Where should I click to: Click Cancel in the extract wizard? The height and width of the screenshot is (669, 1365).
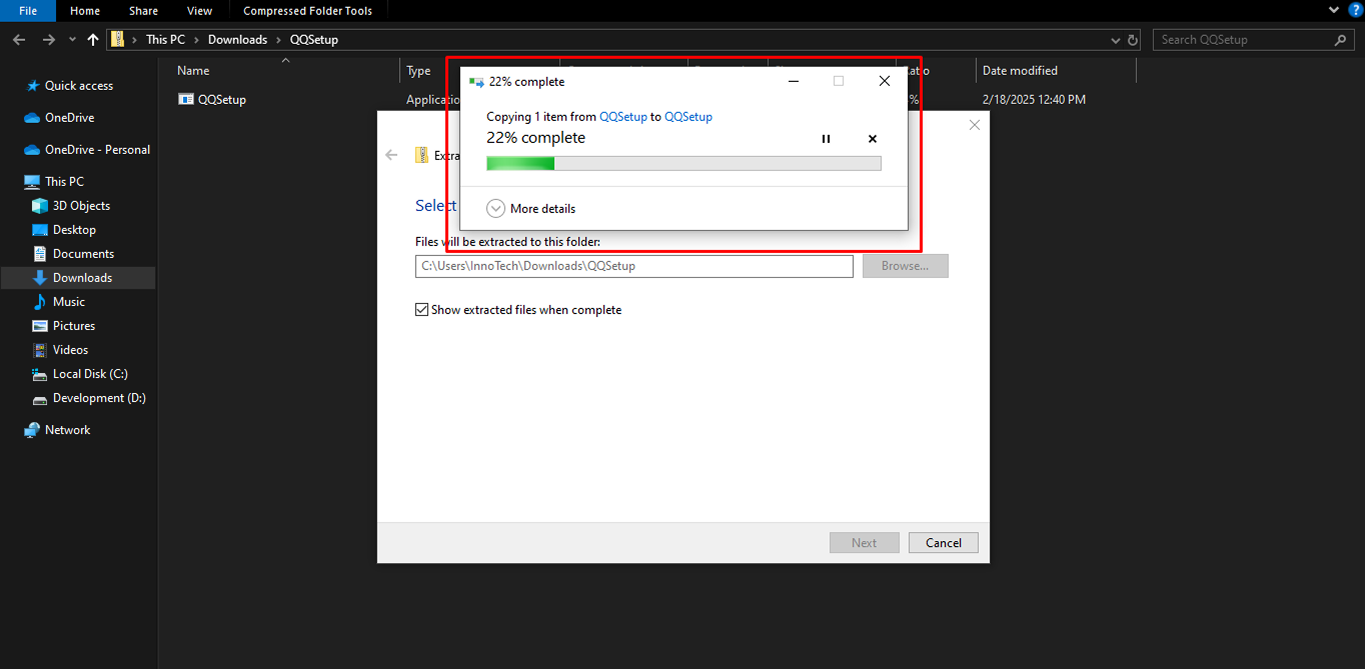(943, 543)
